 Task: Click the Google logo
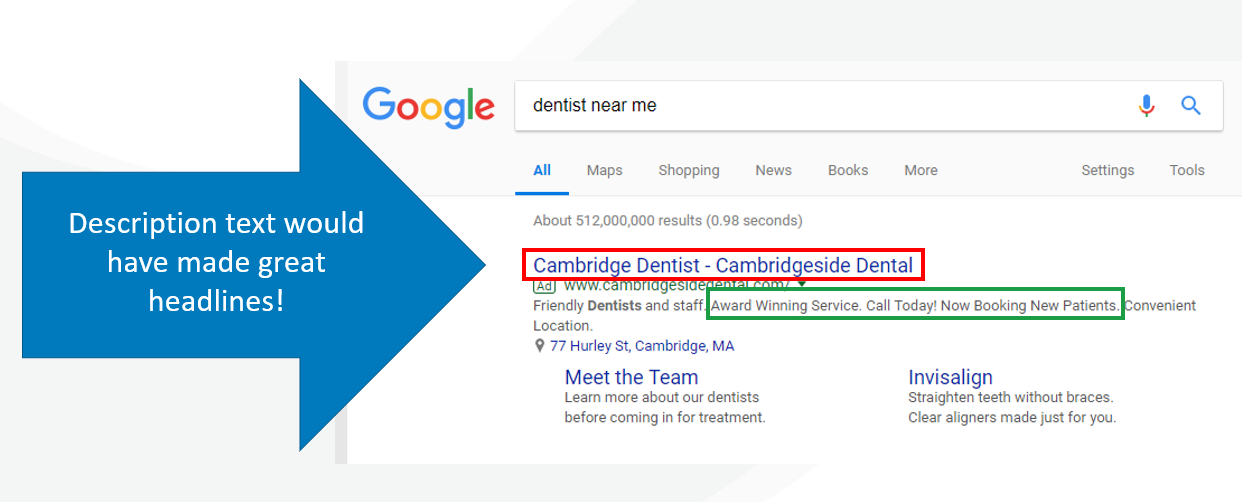[x=428, y=108]
